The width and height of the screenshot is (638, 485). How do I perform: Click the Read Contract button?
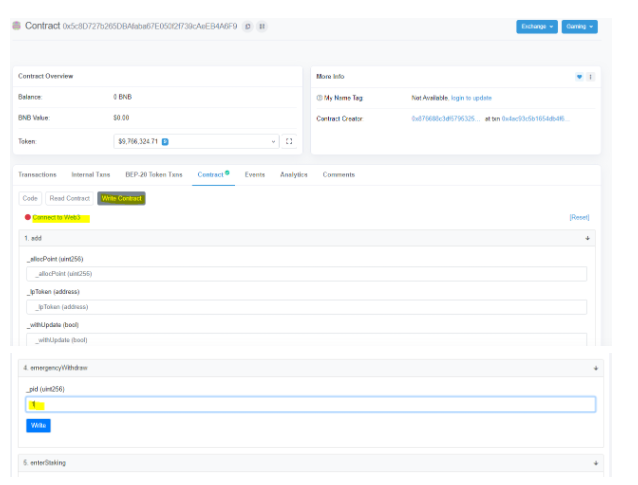click(70, 198)
